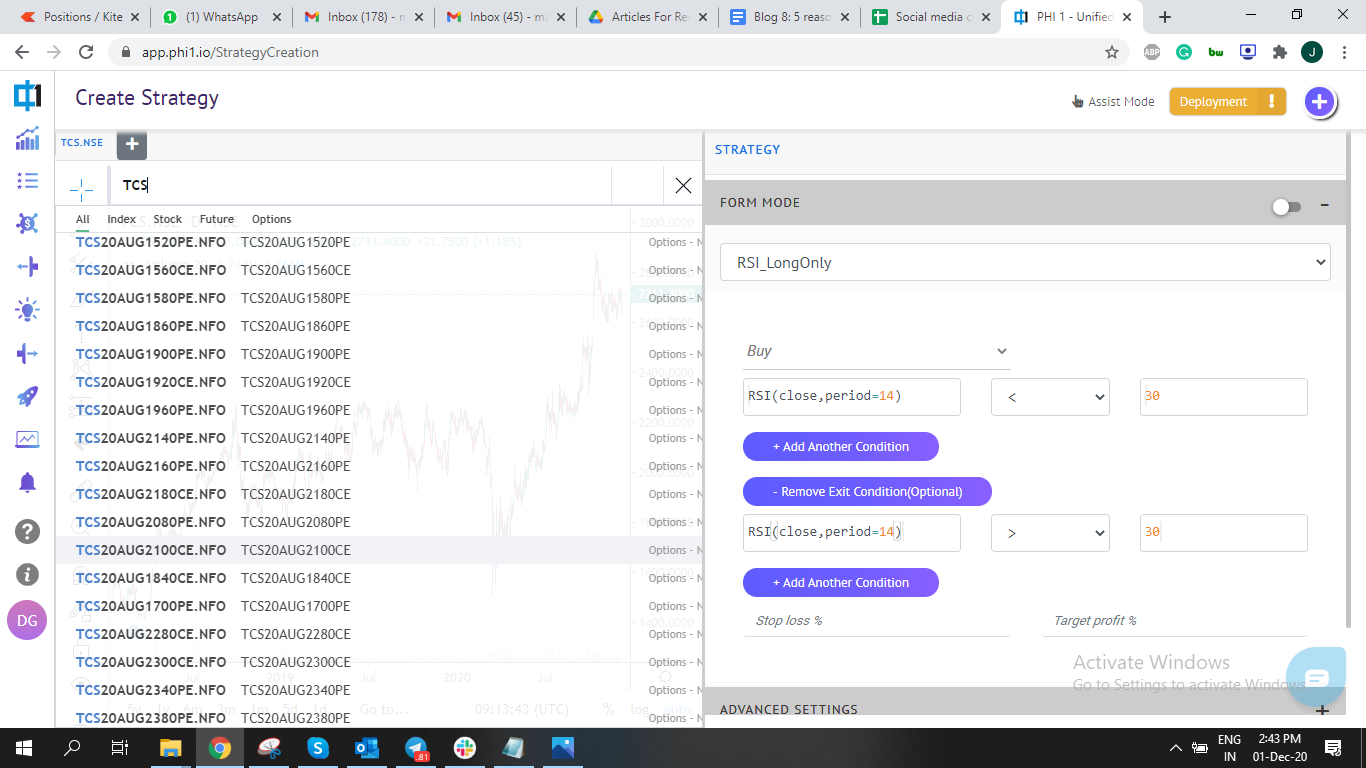Open the chat support widget

[1317, 678]
